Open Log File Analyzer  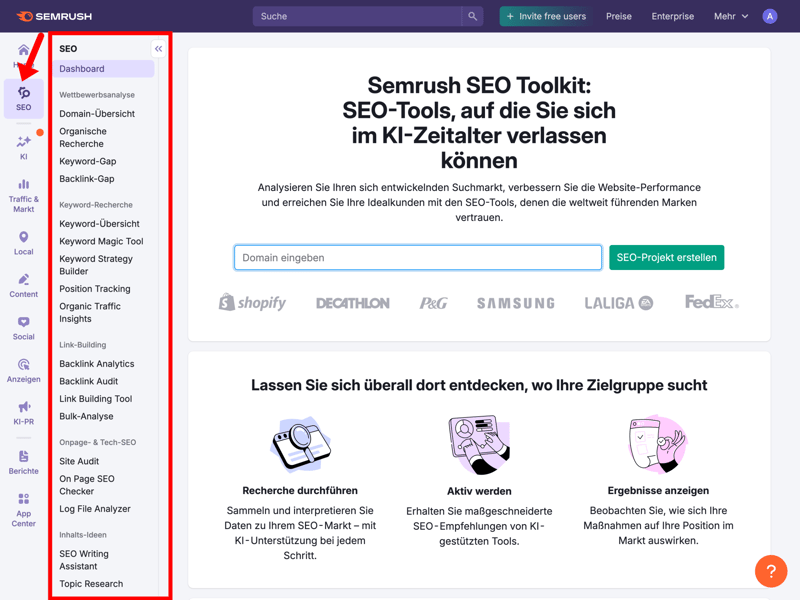point(95,509)
